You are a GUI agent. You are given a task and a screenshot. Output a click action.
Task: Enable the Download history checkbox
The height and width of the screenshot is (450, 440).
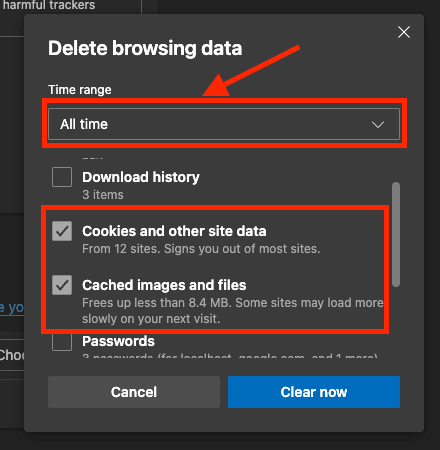point(62,177)
